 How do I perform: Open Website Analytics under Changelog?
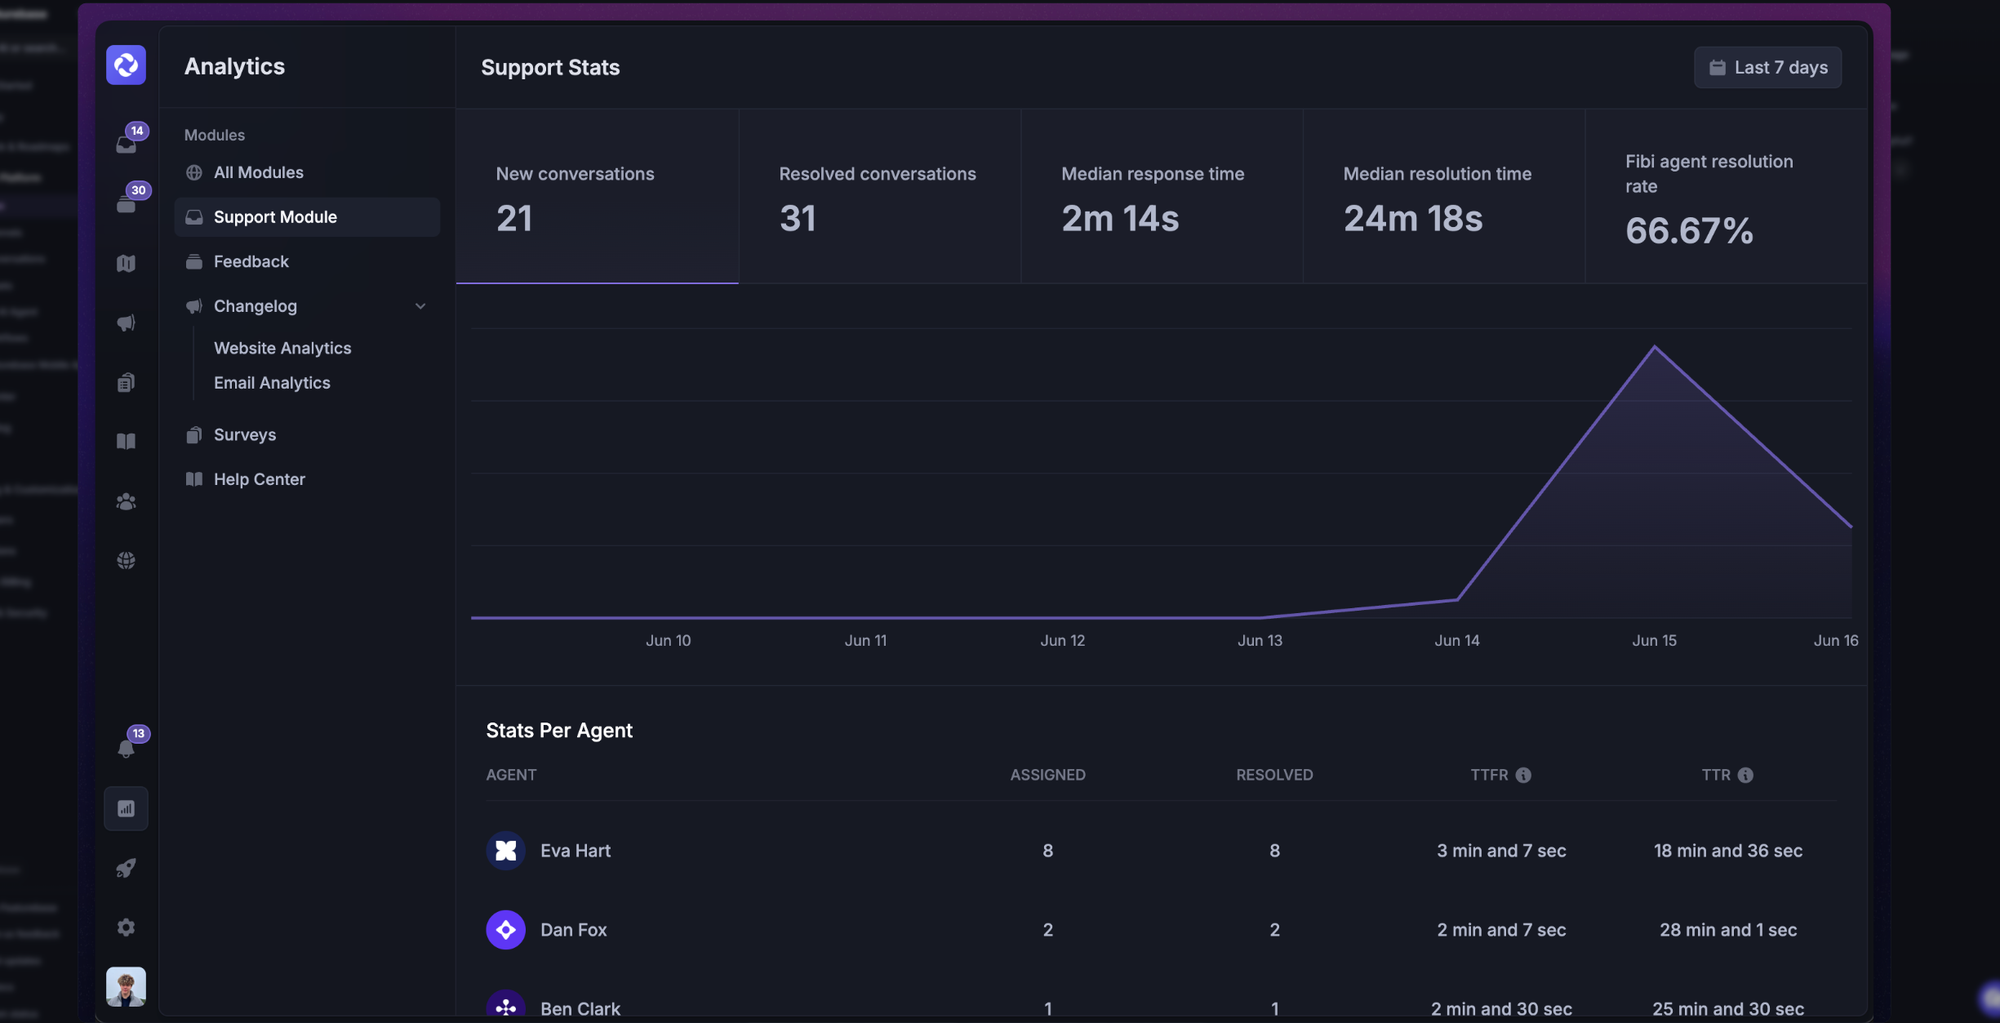click(282, 347)
